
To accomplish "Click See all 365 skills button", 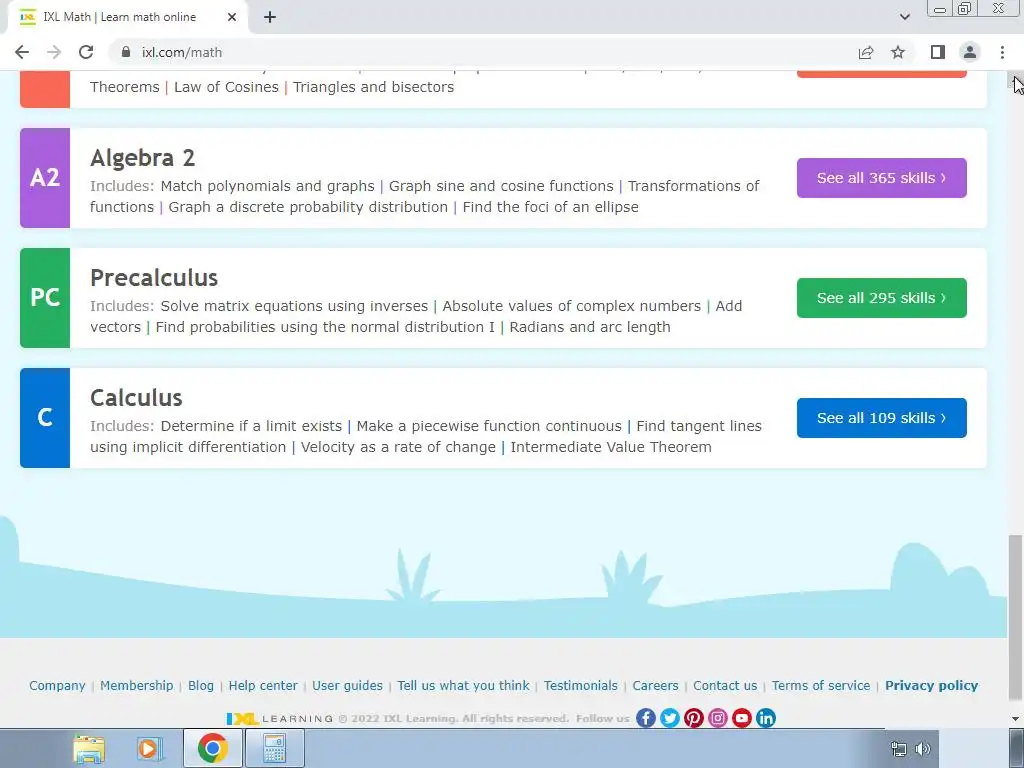I will coord(882,178).
